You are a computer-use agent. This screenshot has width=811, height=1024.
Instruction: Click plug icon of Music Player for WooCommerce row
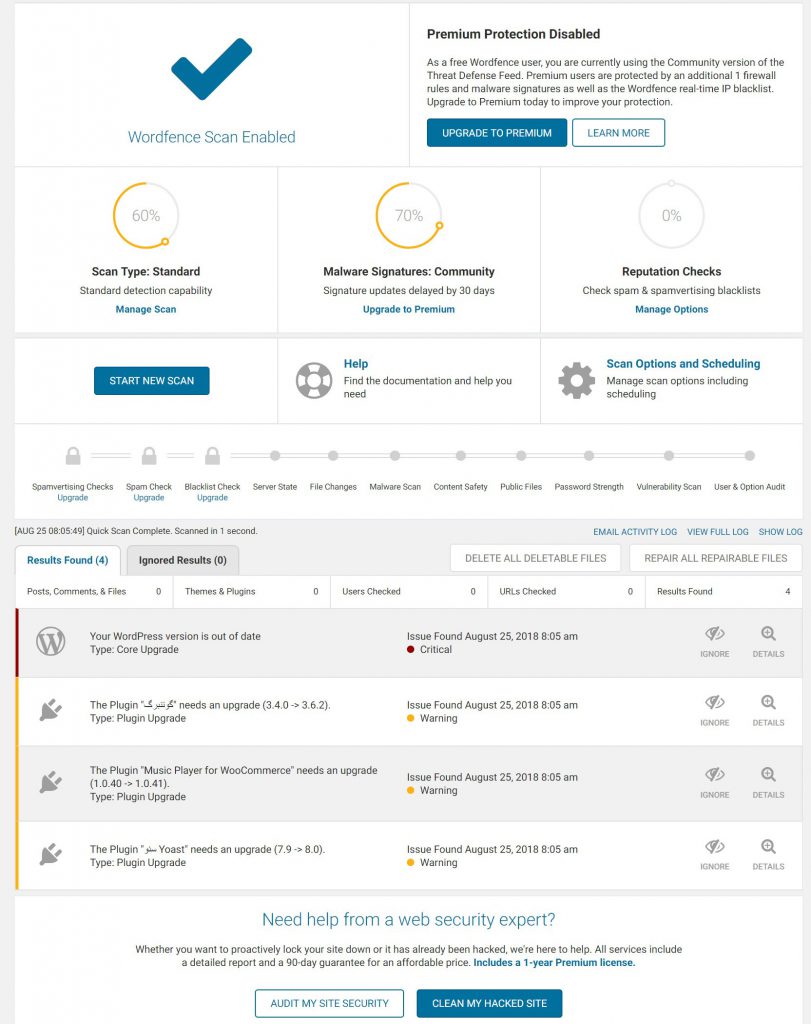pyautogui.click(x=51, y=782)
